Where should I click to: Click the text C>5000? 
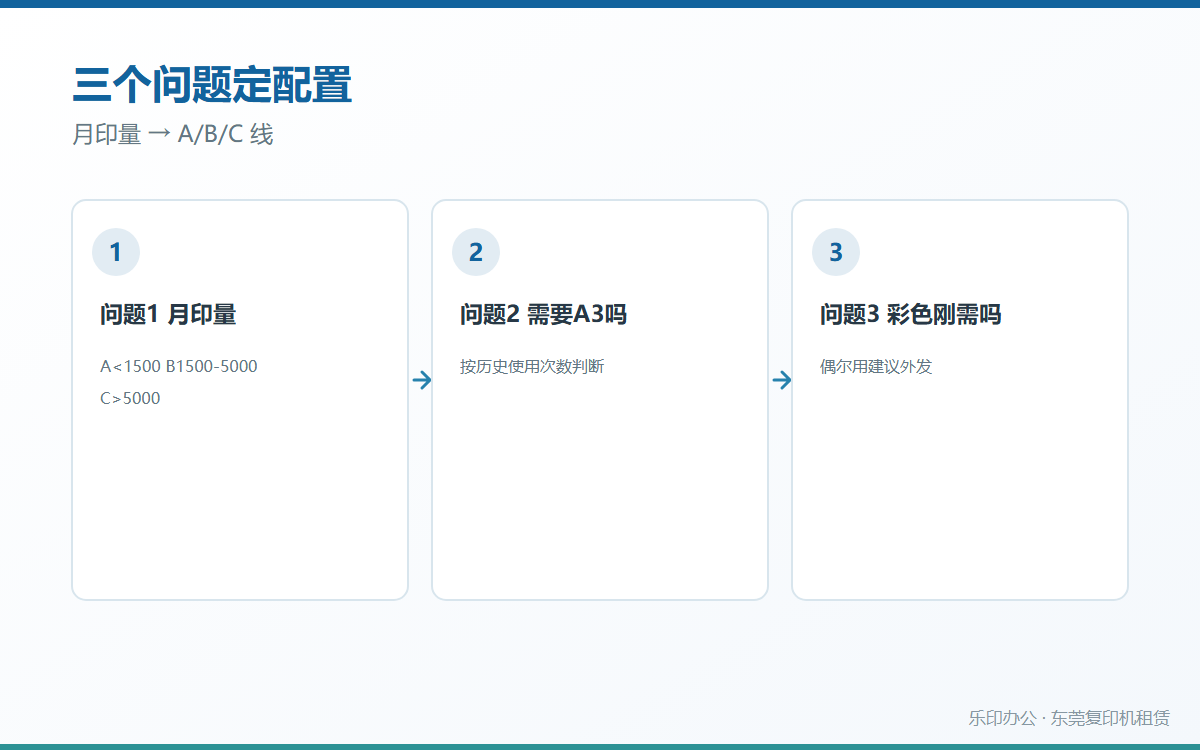coord(130,399)
